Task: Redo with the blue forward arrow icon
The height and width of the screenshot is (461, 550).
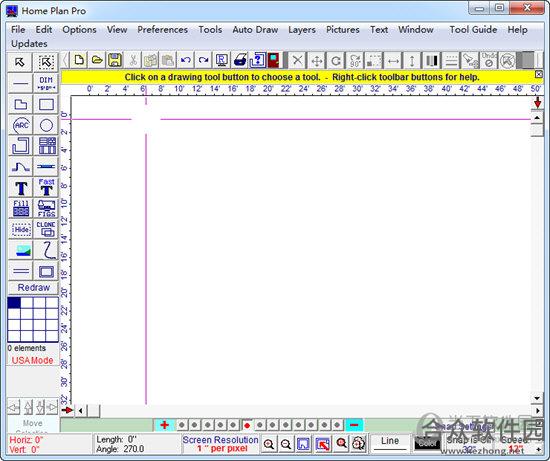Action: click(204, 60)
